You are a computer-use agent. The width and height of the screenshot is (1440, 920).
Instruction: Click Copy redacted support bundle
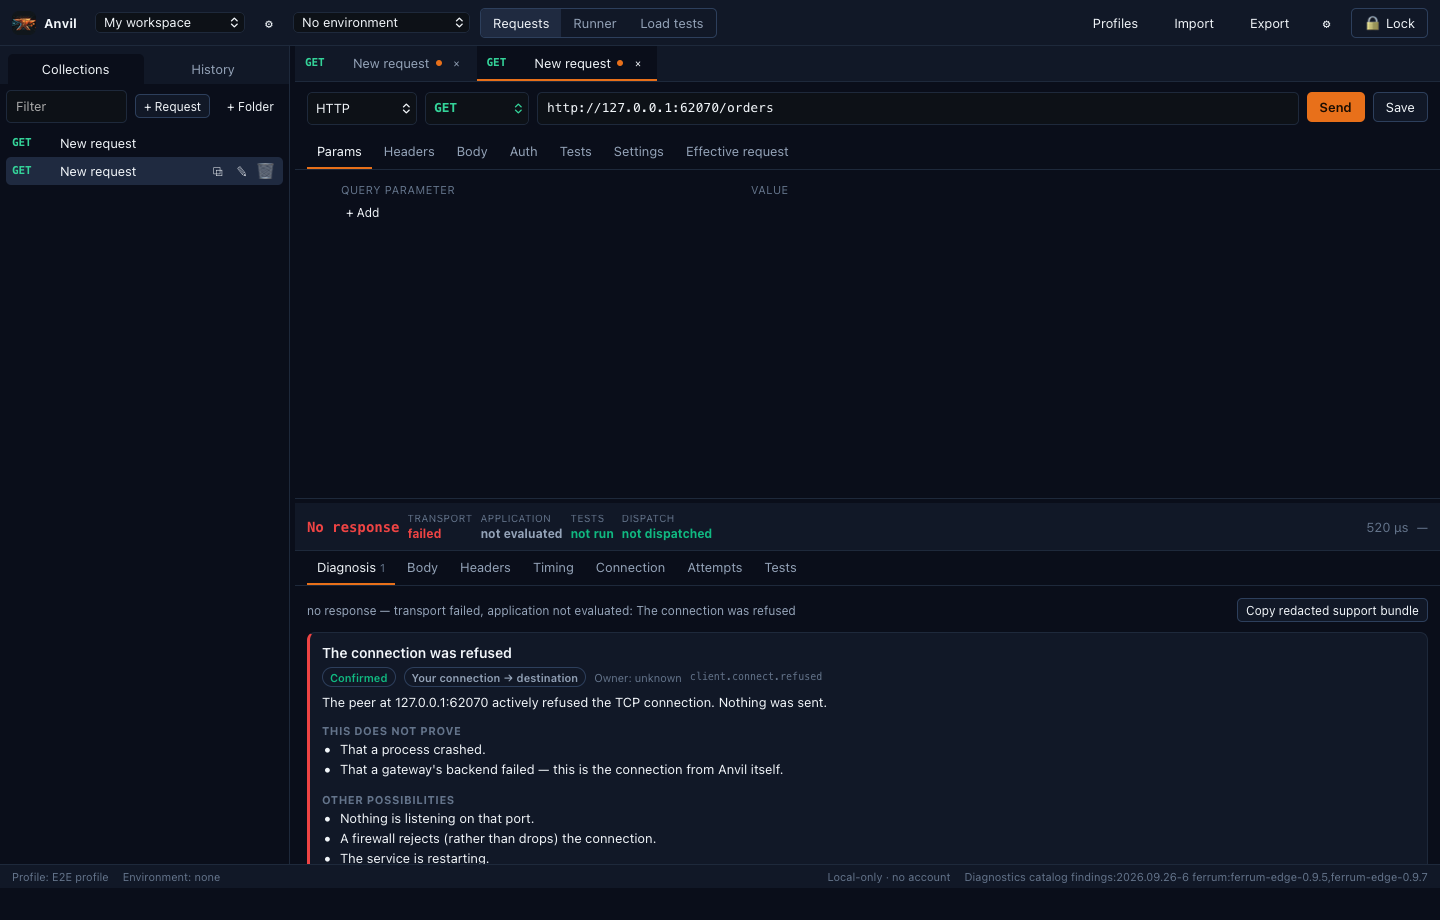pyautogui.click(x=1332, y=610)
